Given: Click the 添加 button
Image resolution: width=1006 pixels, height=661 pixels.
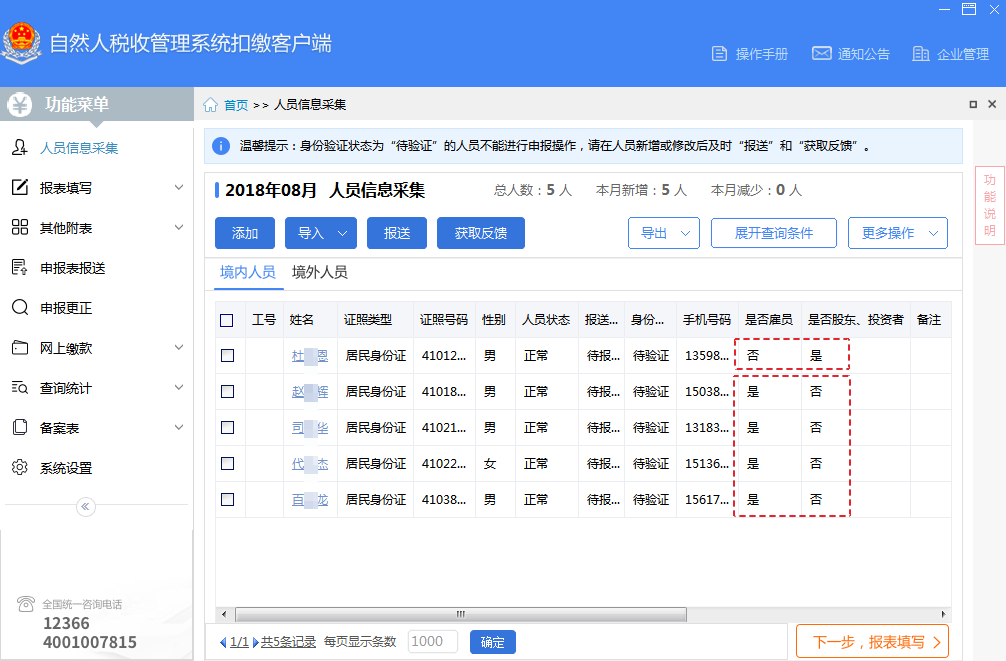Looking at the screenshot, I should click(245, 233).
